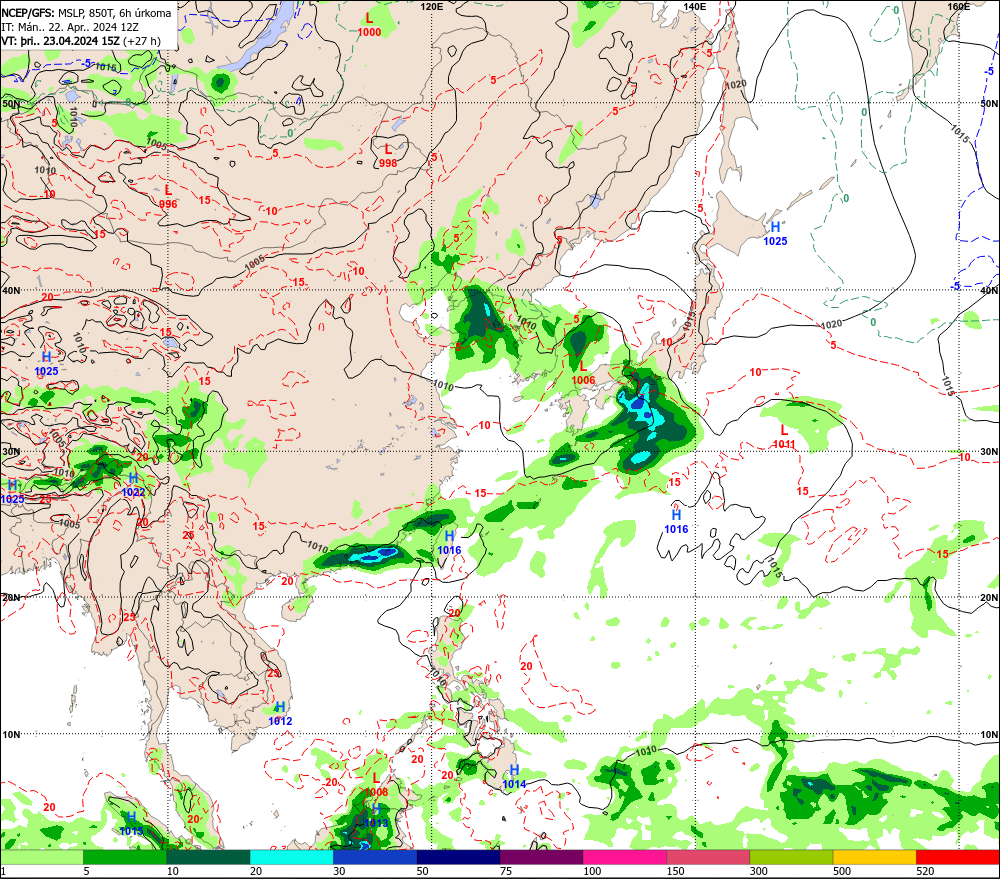Click the legend value '520'
The width and height of the screenshot is (1000, 879).
click(x=925, y=871)
